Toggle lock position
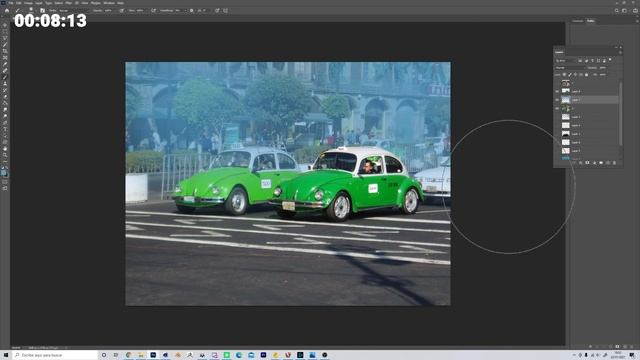This screenshot has height=360, width=640. (575, 74)
